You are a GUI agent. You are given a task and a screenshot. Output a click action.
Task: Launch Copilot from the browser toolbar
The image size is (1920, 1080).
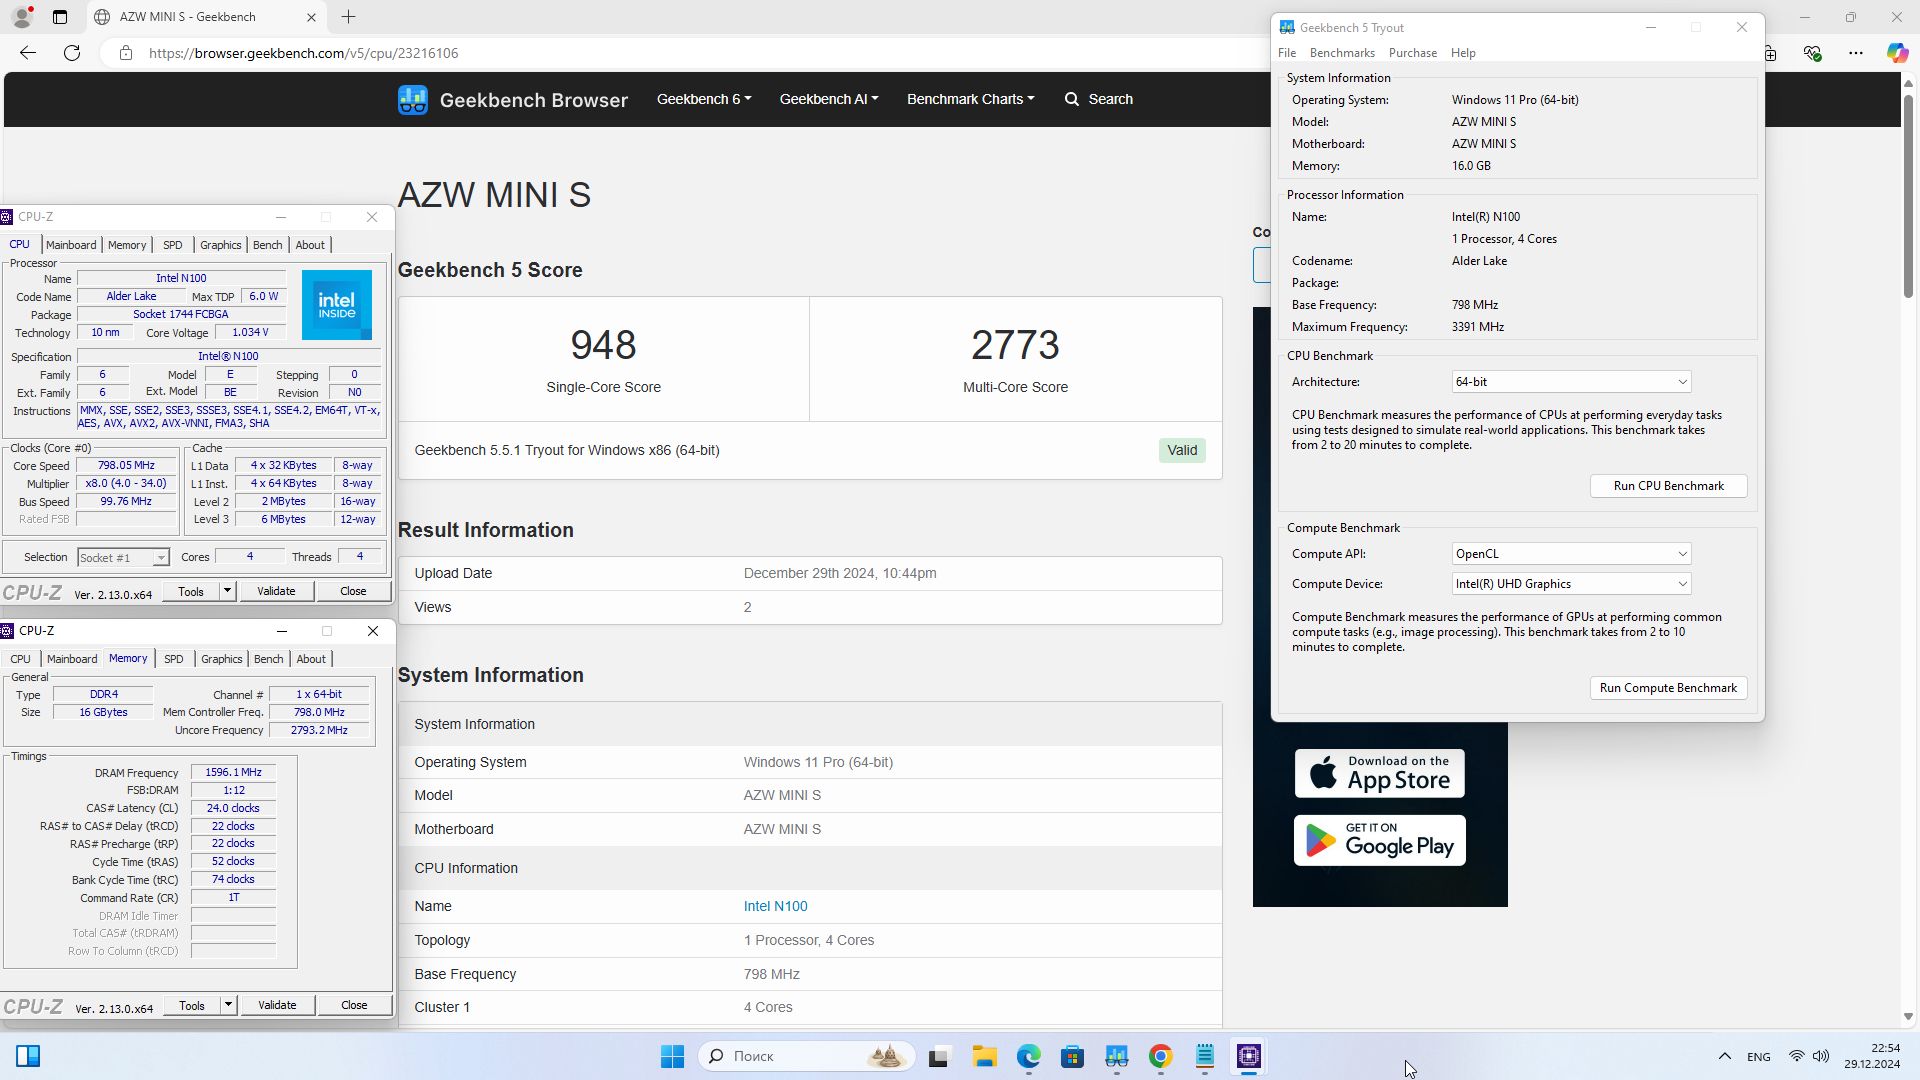point(1897,53)
